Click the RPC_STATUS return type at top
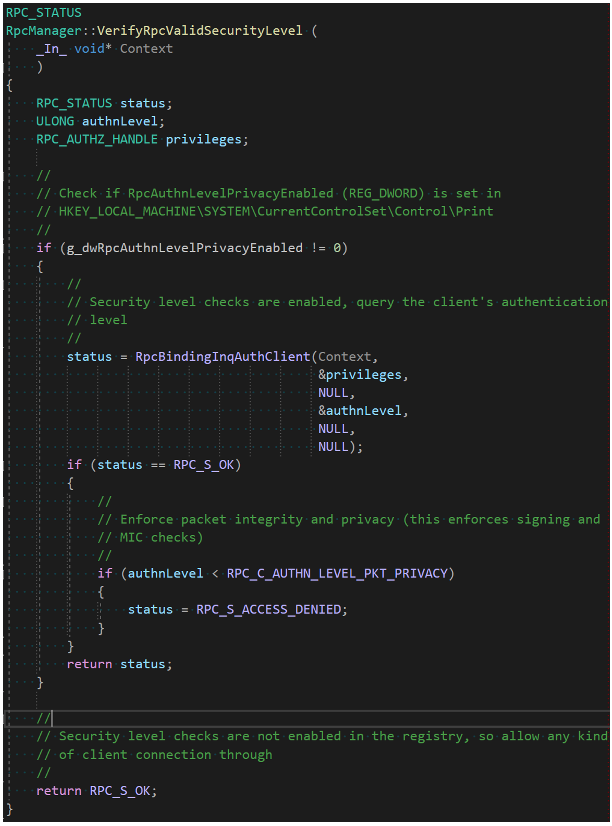Screen dimensions: 612x826 pos(44,13)
